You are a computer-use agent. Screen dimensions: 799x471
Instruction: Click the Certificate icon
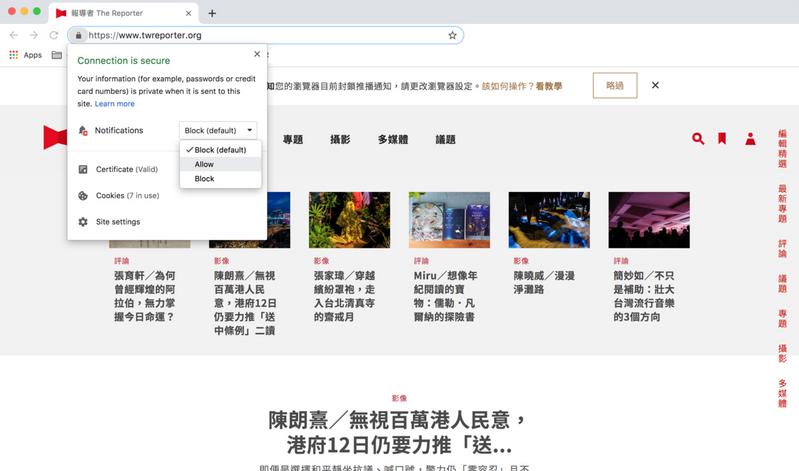[83, 169]
